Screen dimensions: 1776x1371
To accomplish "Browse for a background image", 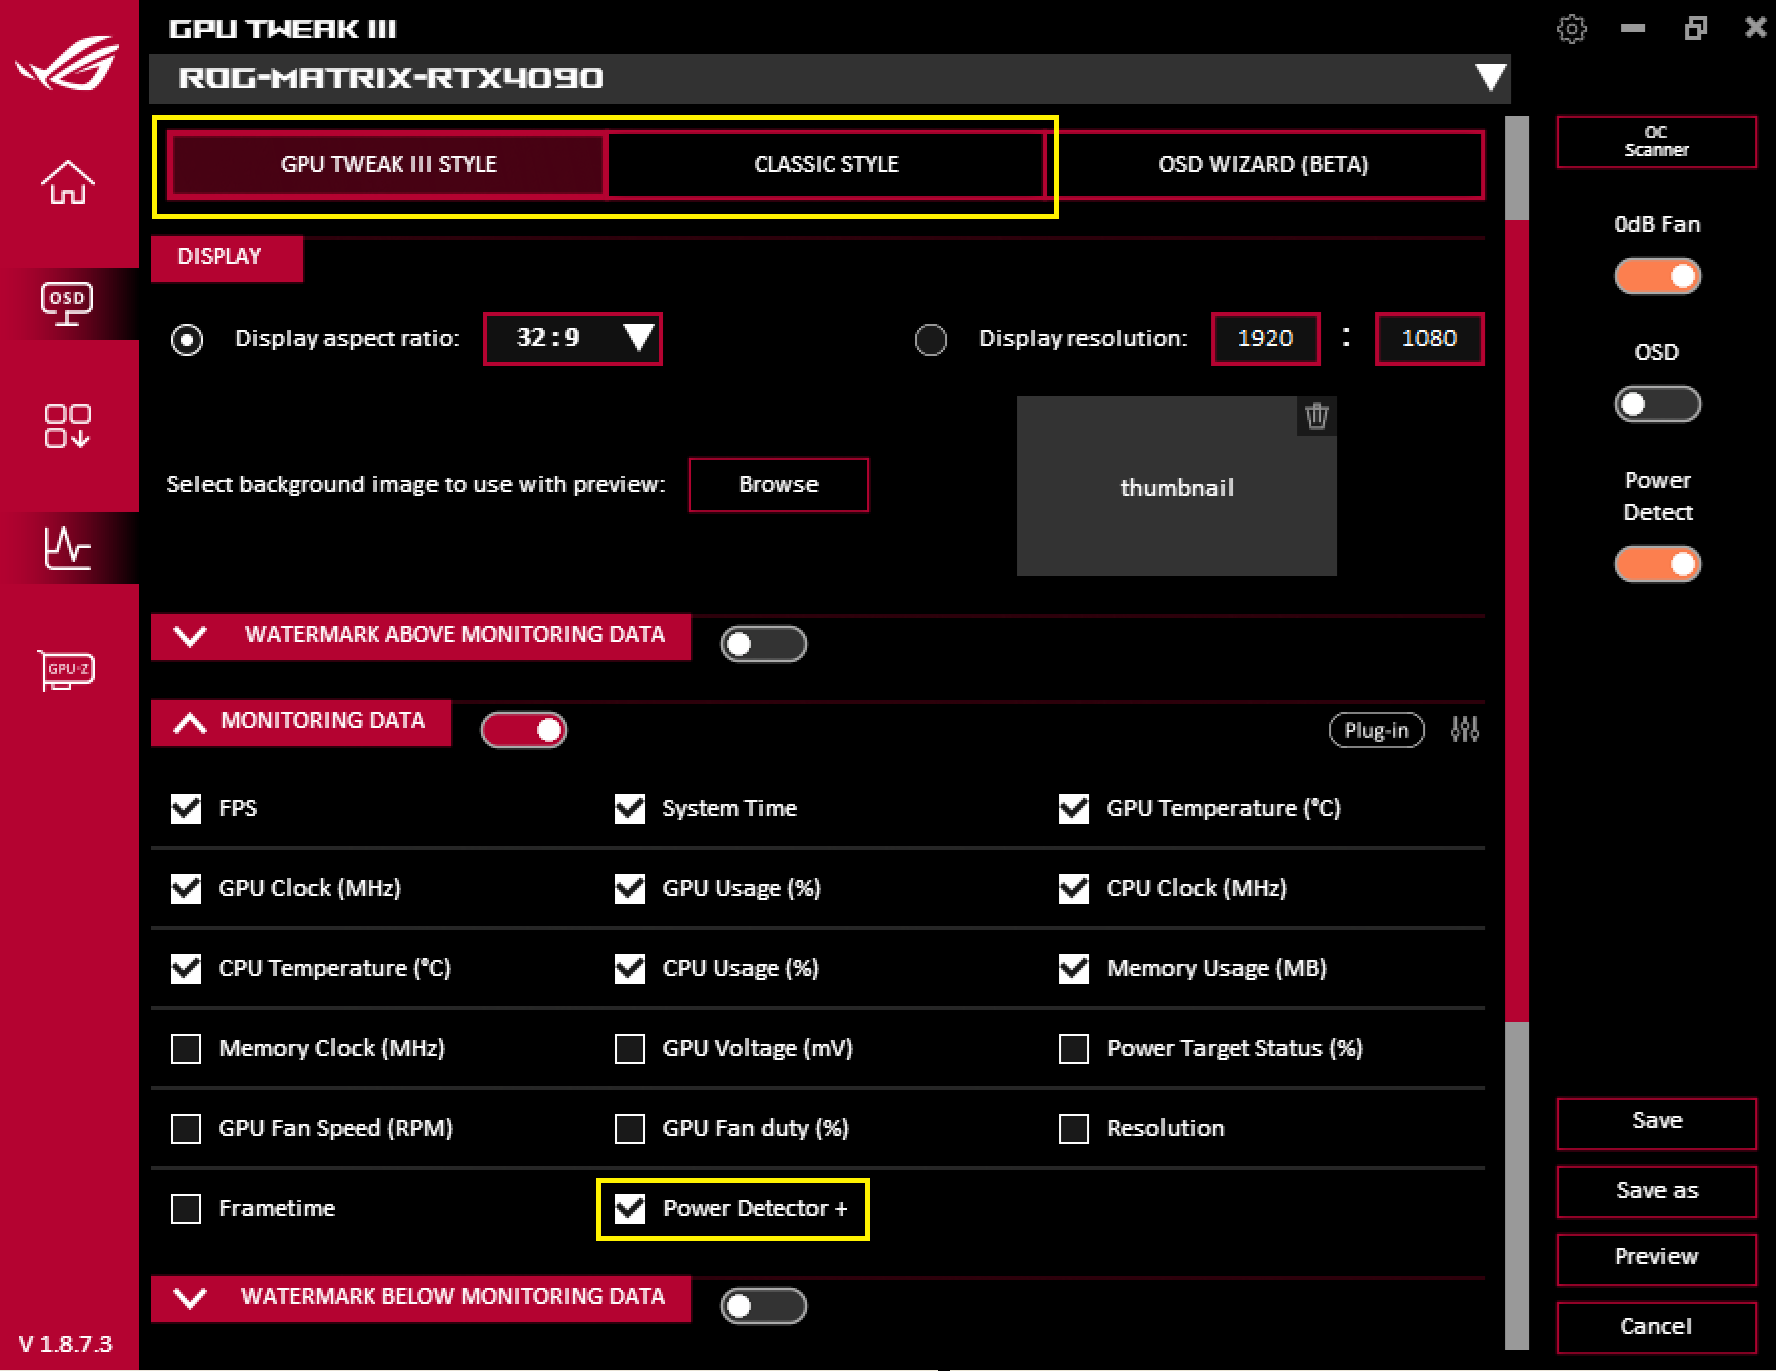I will (x=778, y=485).
